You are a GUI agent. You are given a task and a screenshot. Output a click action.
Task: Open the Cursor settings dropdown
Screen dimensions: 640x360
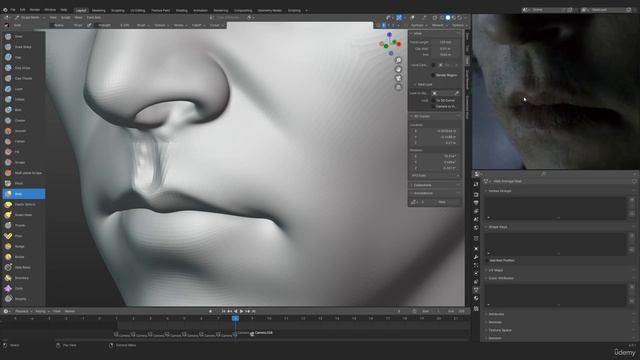click(x=216, y=25)
